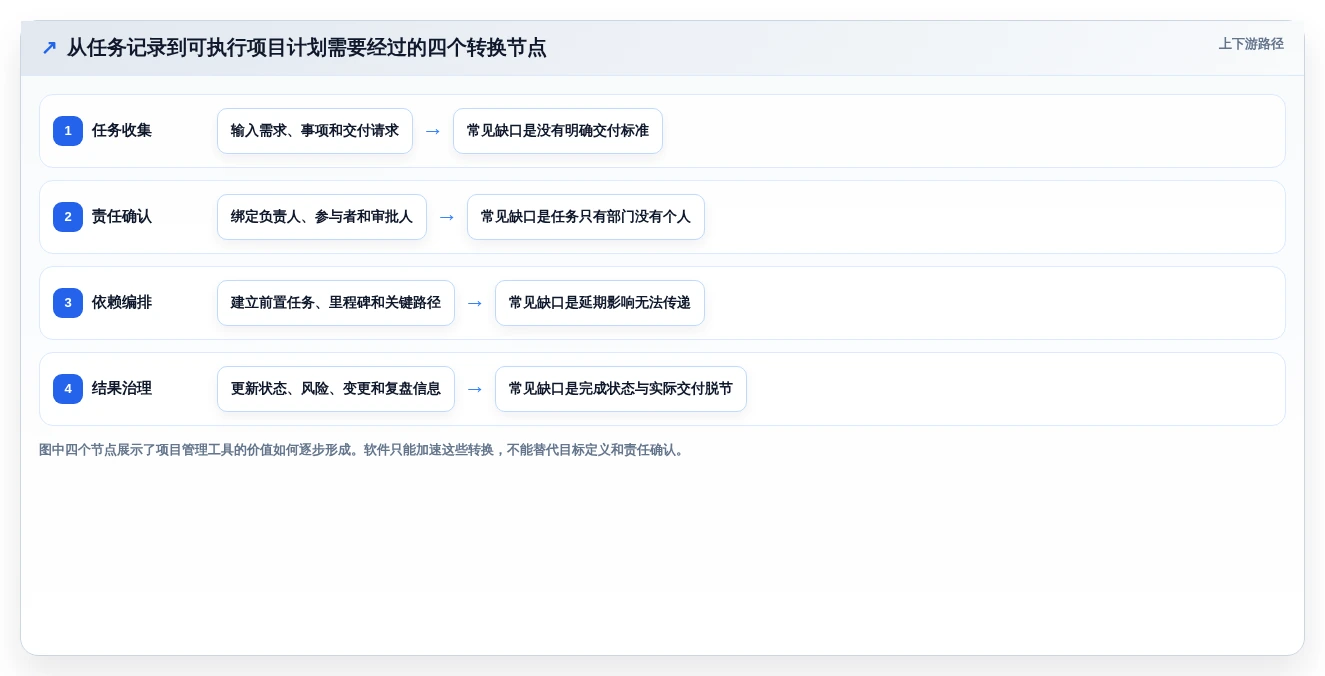Click the box 常见缺口是完成状态与实际交付脱节
This screenshot has width=1325, height=676.
click(x=621, y=389)
